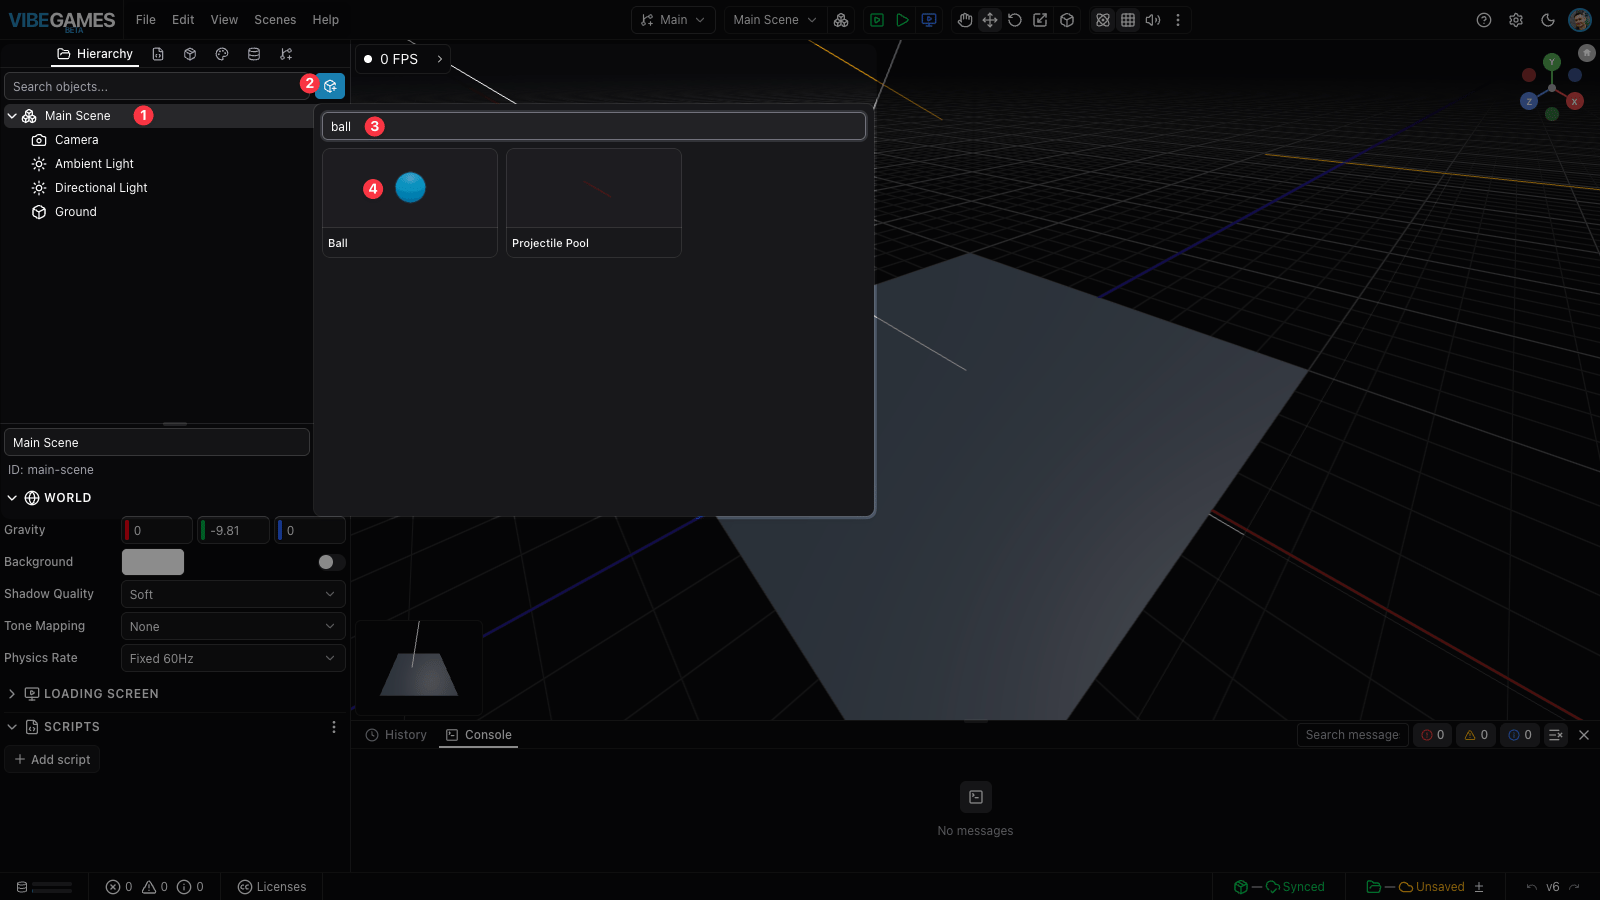This screenshot has height=900, width=1600.
Task: Open Physics Rate dropdown
Action: 233,658
